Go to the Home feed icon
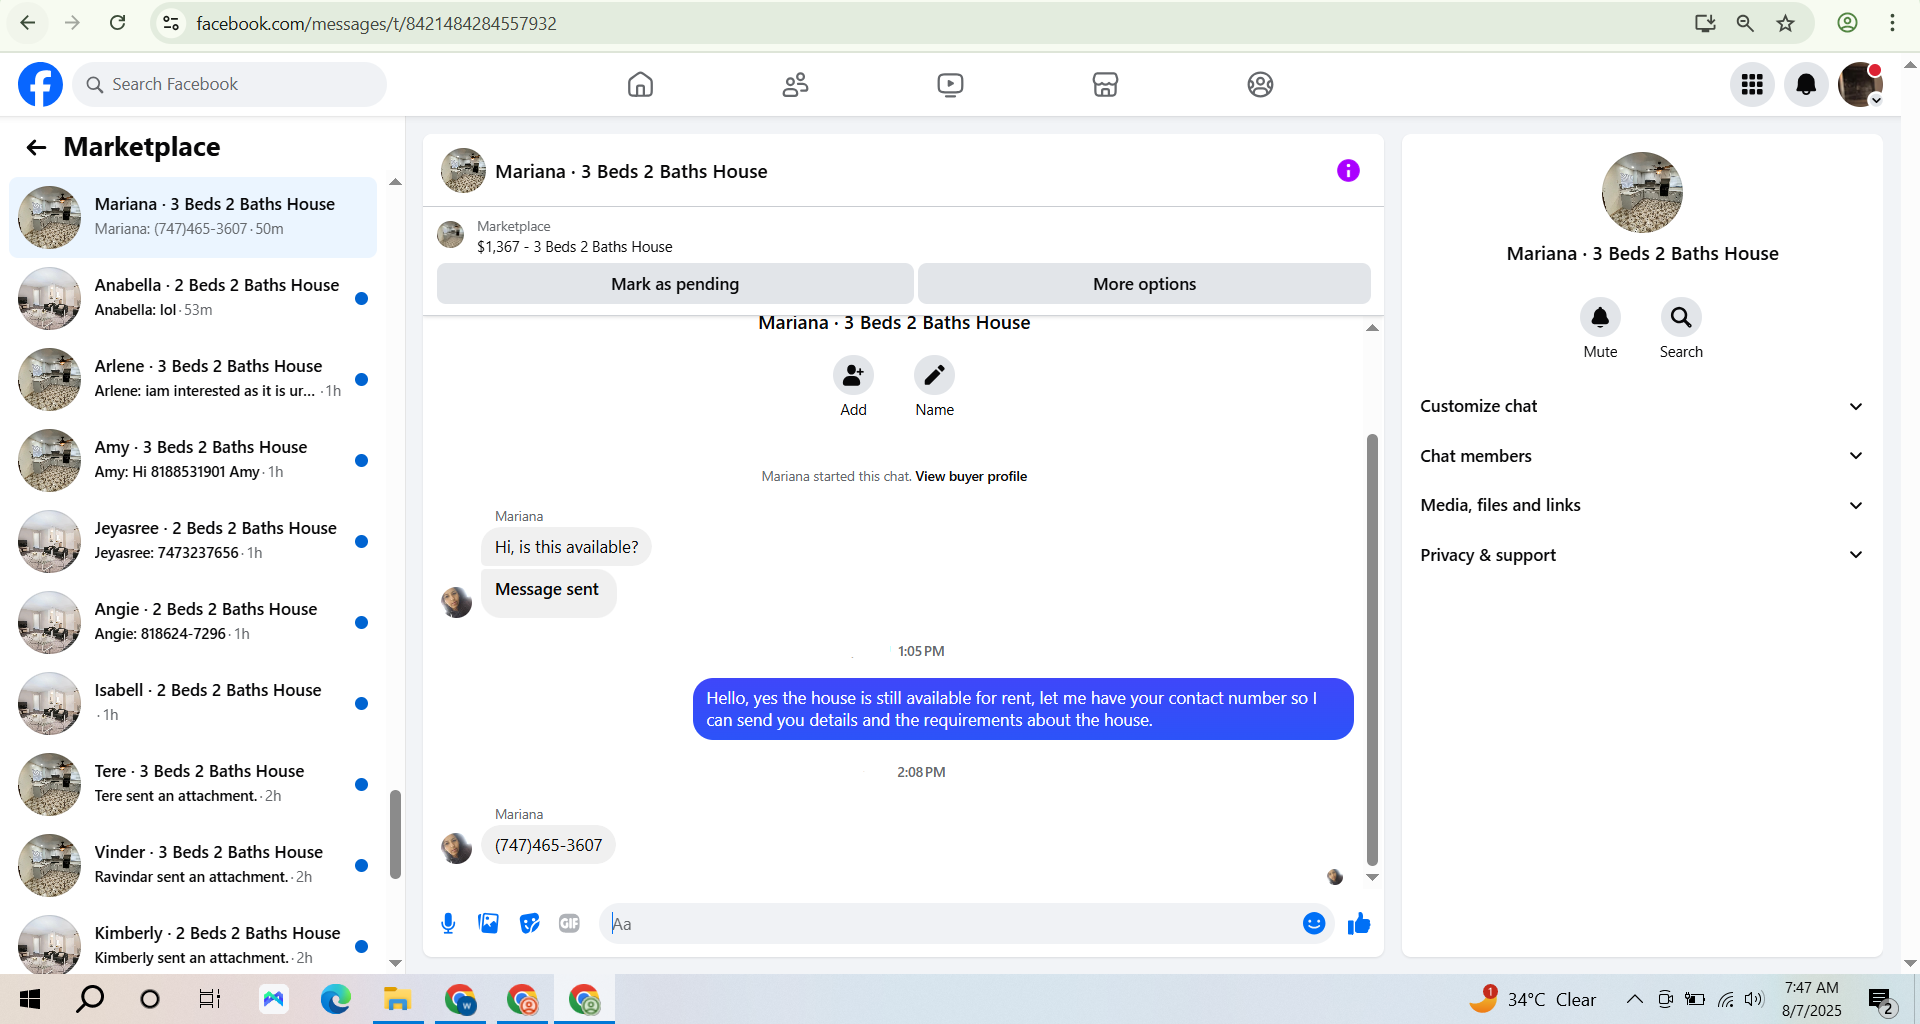 point(640,85)
